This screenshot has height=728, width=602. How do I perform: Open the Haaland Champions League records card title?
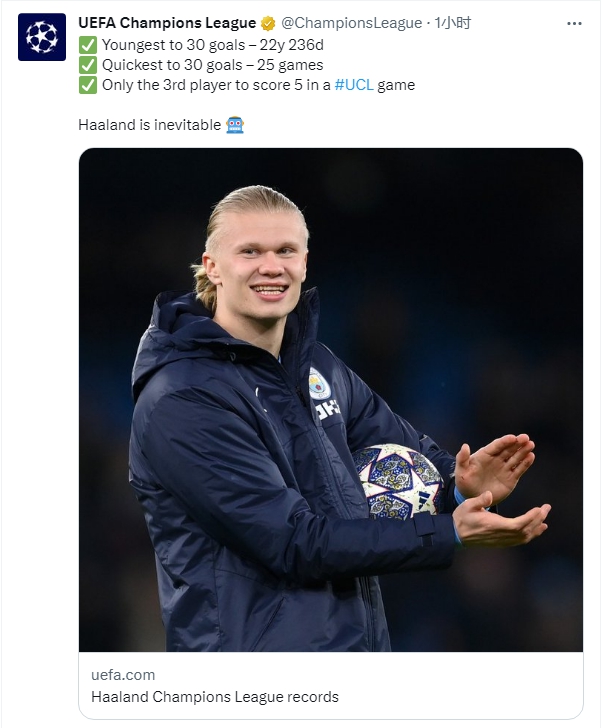[214, 697]
